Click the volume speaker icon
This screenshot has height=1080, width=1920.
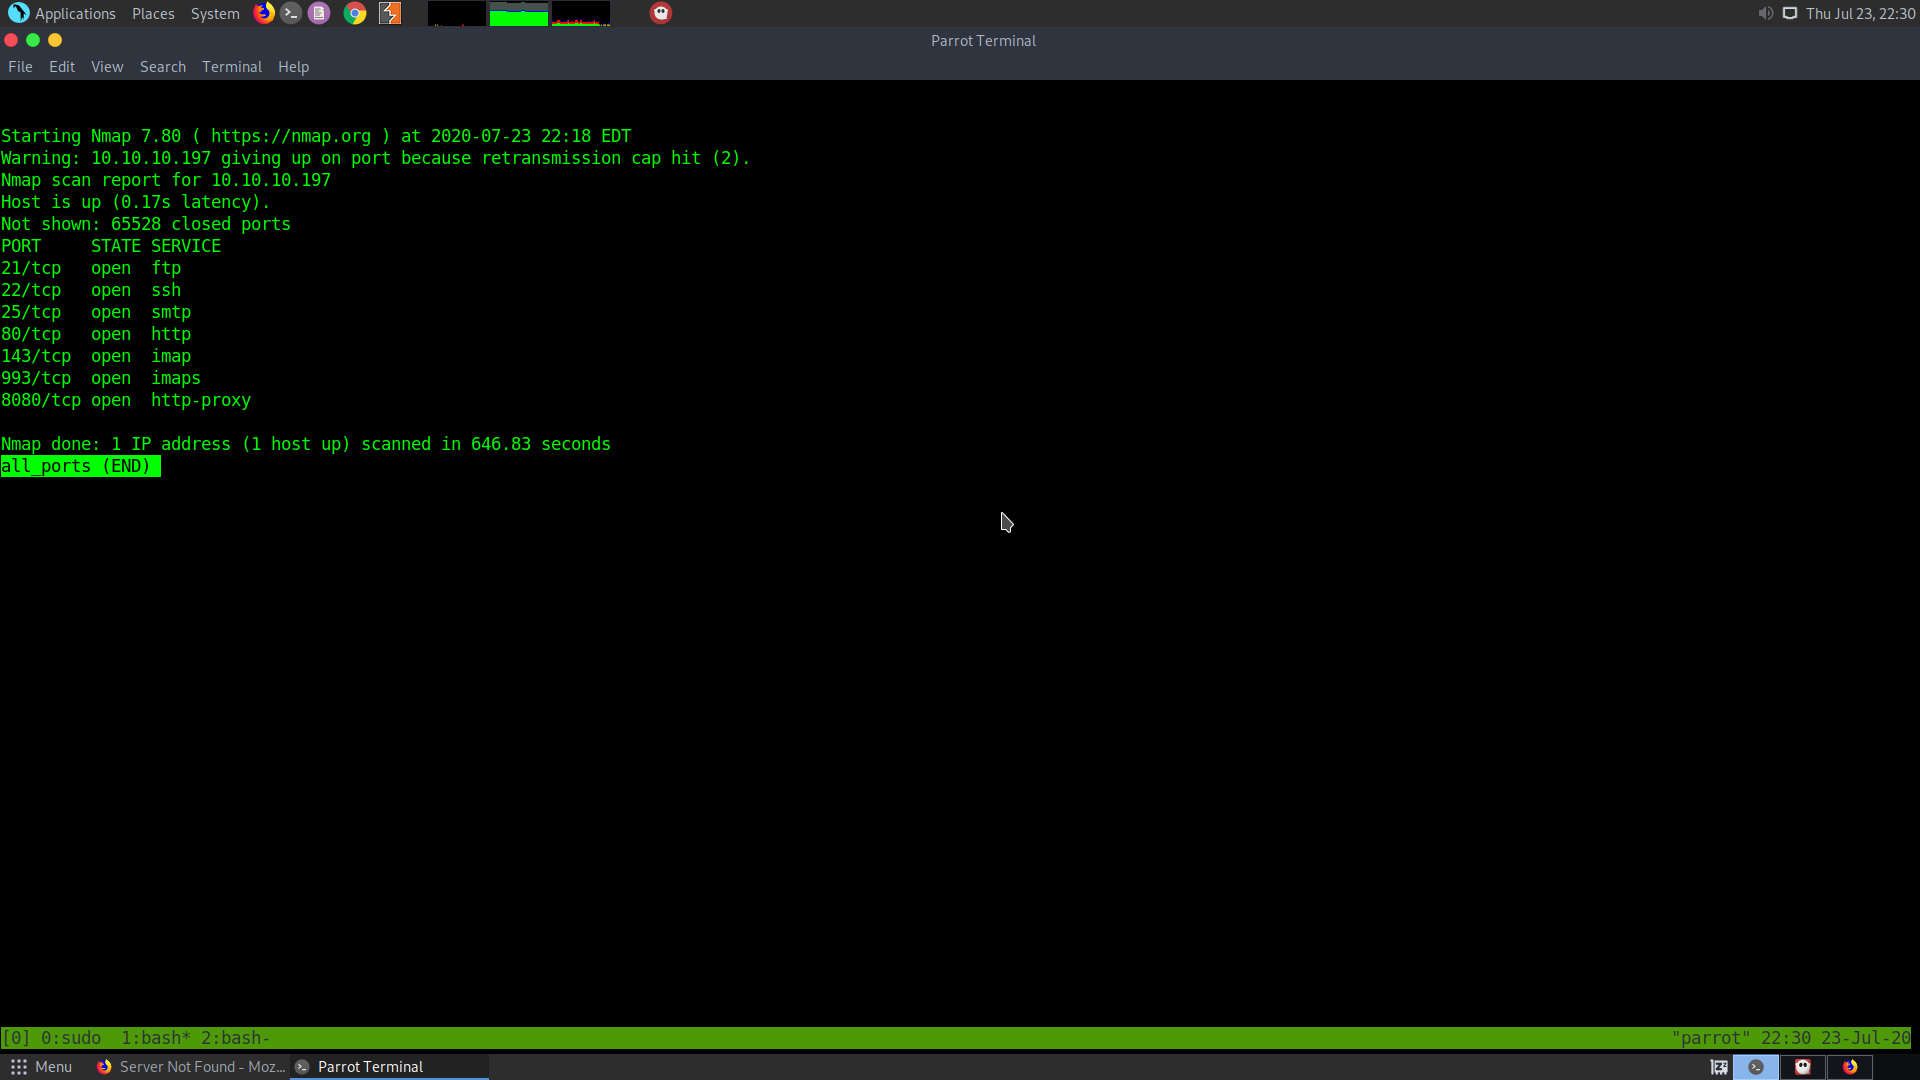1765,13
